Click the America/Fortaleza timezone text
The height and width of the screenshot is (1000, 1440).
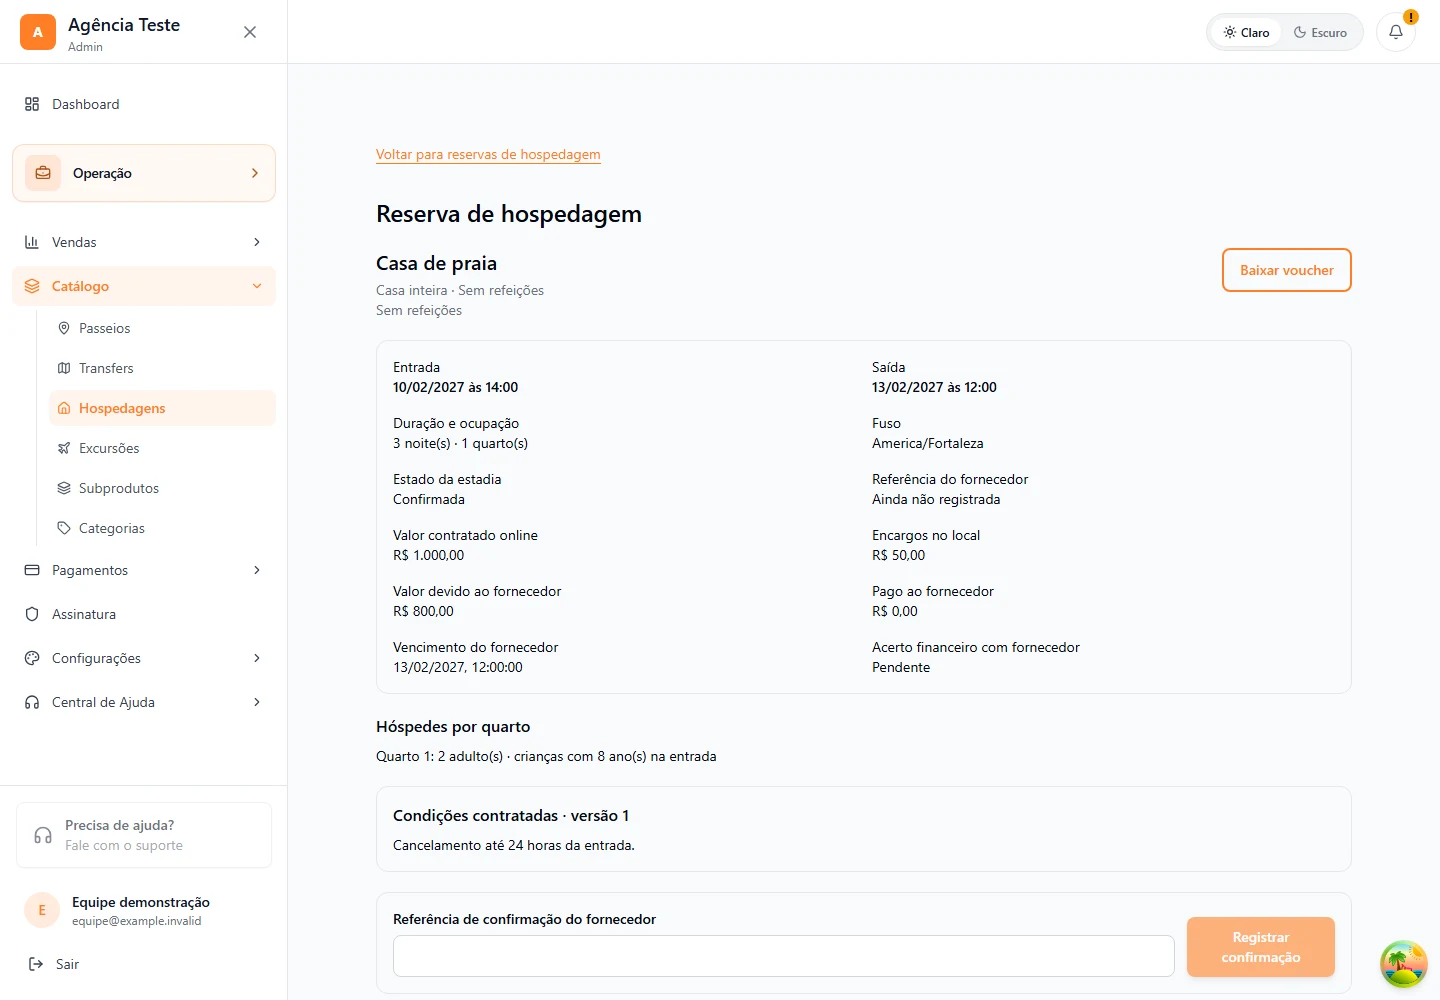(x=928, y=443)
